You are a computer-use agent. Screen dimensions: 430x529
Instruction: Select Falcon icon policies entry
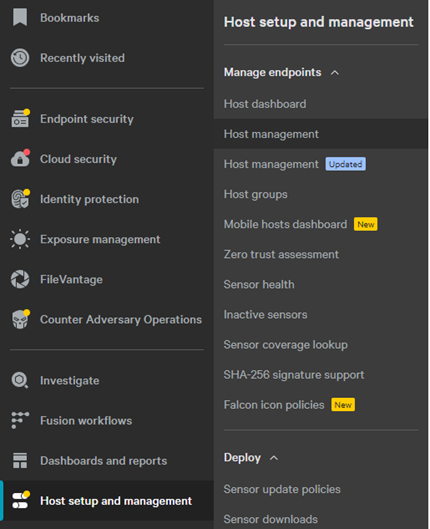click(x=274, y=405)
